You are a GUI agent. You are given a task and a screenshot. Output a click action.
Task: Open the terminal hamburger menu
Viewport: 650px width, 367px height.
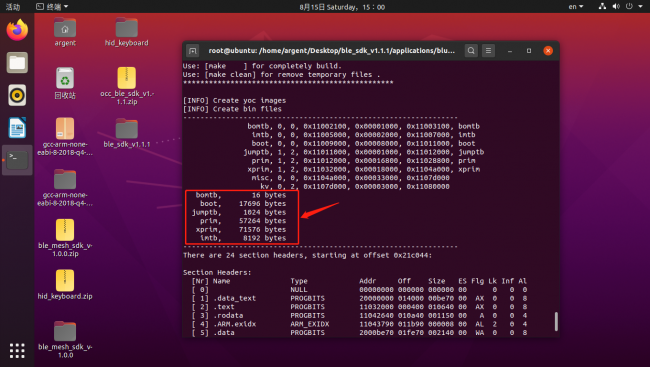(488, 51)
